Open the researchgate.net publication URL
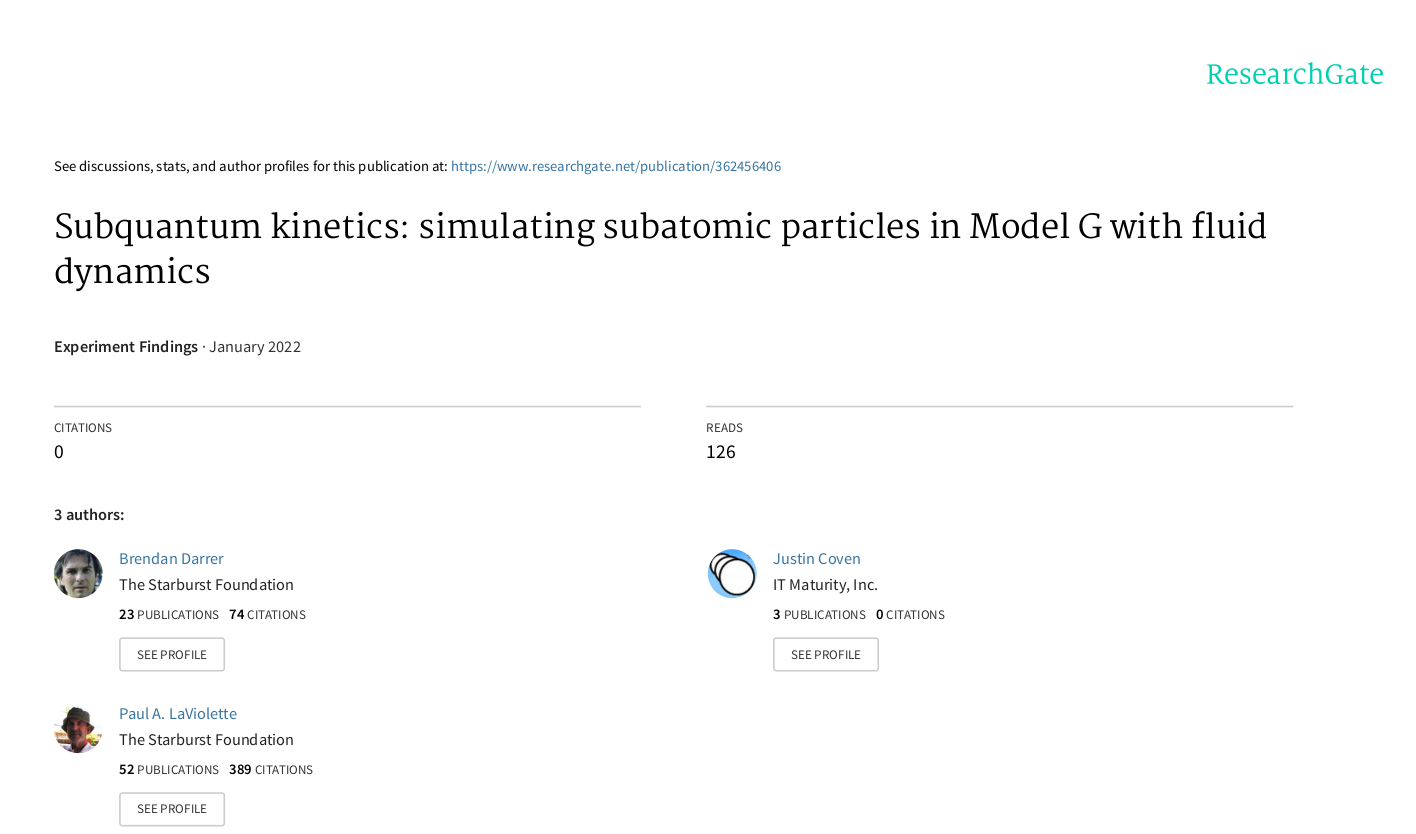This screenshot has width=1416, height=834. click(x=615, y=167)
